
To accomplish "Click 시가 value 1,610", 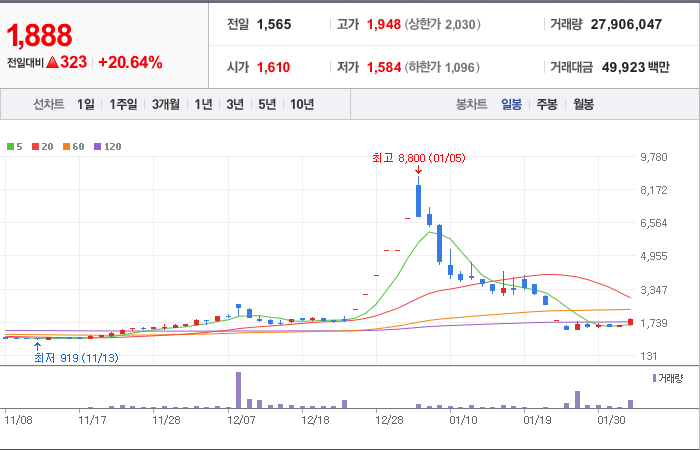I will pyautogui.click(x=273, y=67).
